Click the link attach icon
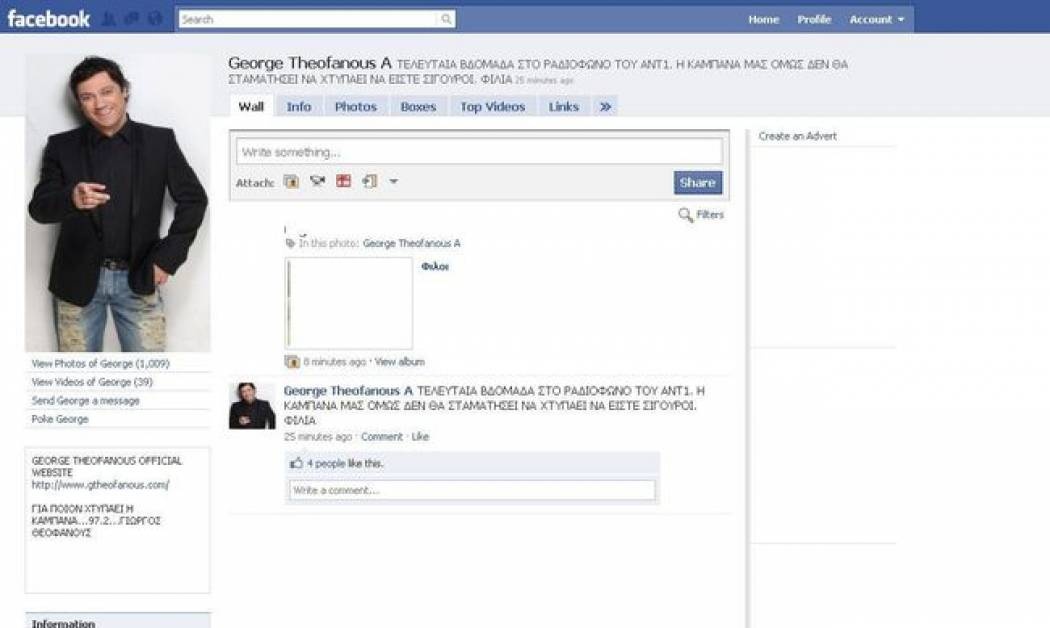This screenshot has height=628, width=1050. [369, 182]
